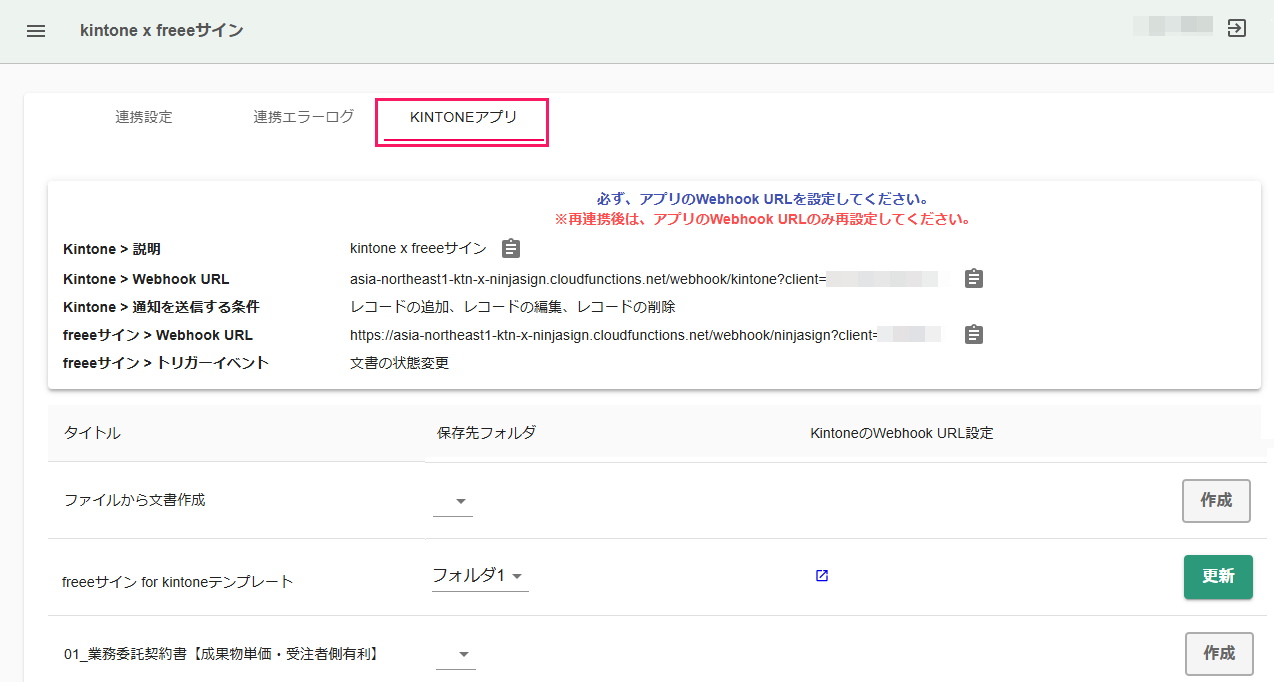Image resolution: width=1274 pixels, height=682 pixels.
Task: Click the freeeサイン > トリガーイベント label
Action: click(166, 363)
